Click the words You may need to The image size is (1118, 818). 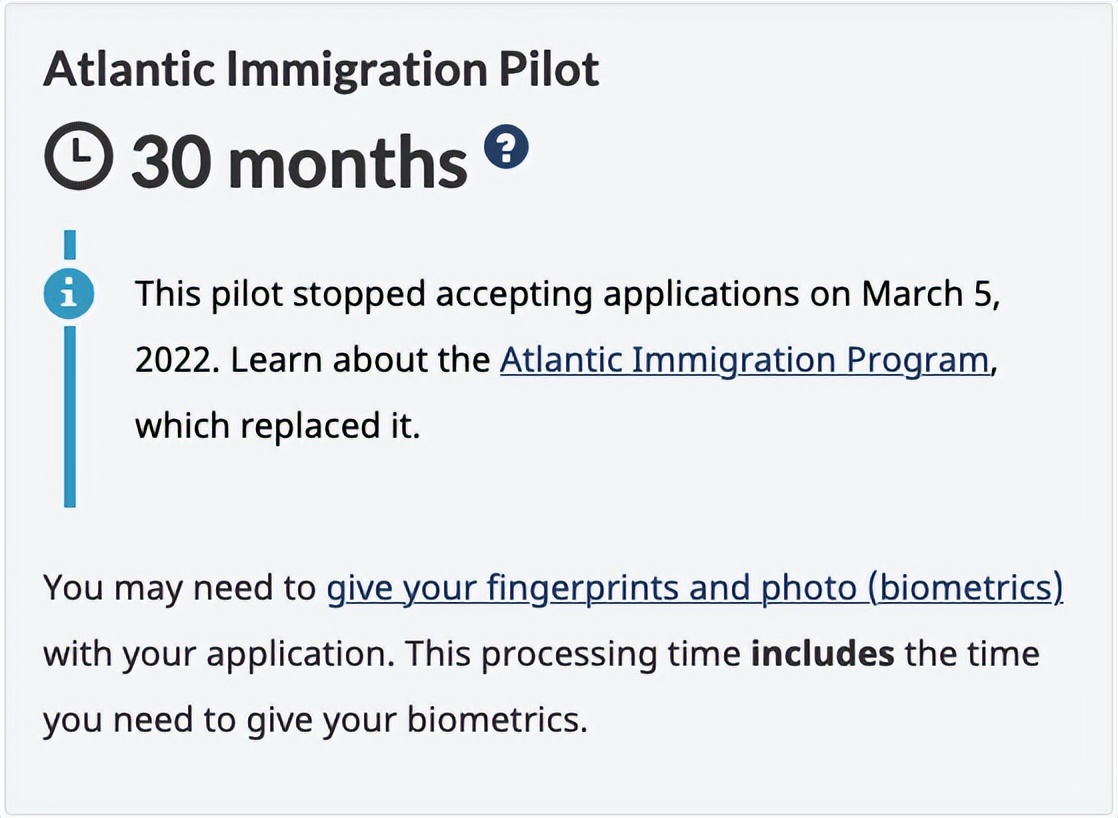point(179,588)
